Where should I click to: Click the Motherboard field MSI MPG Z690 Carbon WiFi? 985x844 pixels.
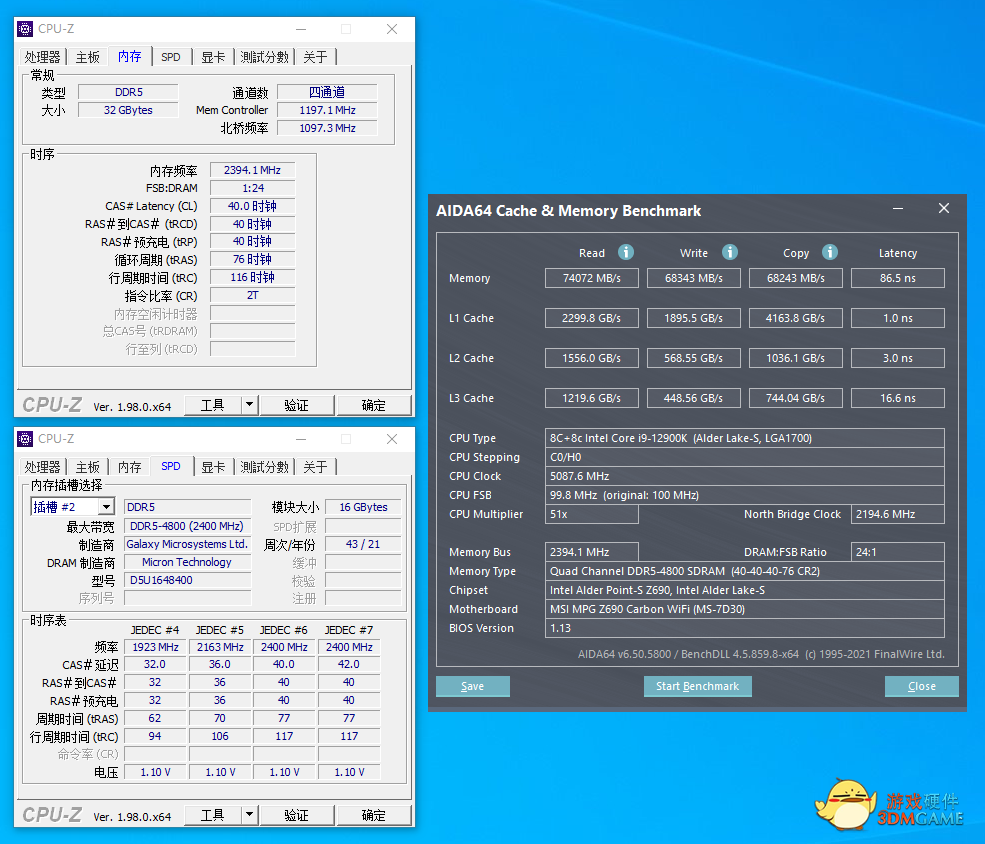point(744,609)
